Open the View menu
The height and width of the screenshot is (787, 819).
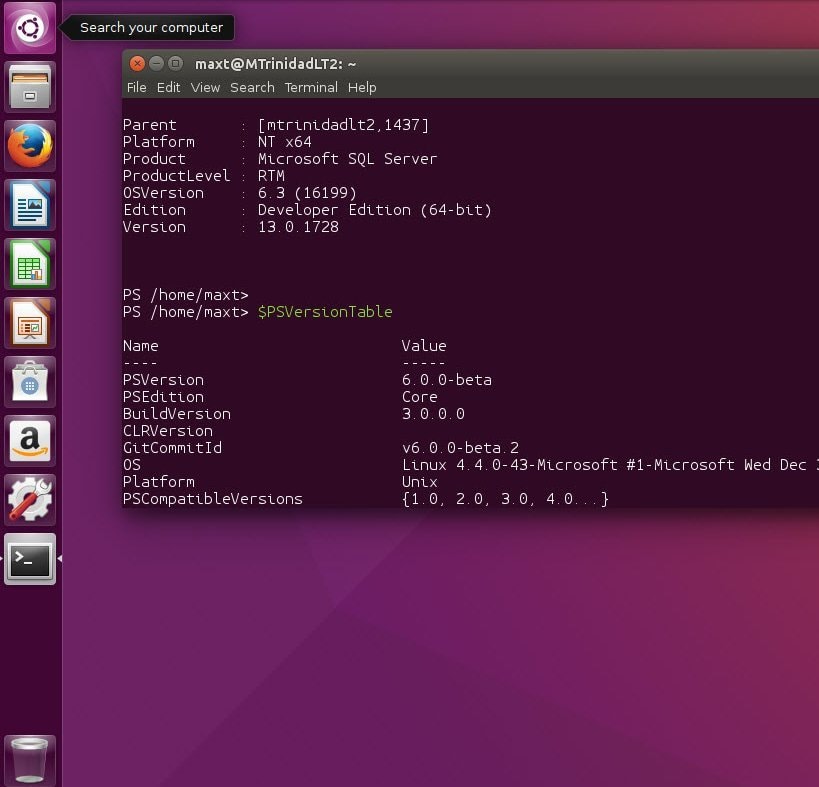(205, 87)
